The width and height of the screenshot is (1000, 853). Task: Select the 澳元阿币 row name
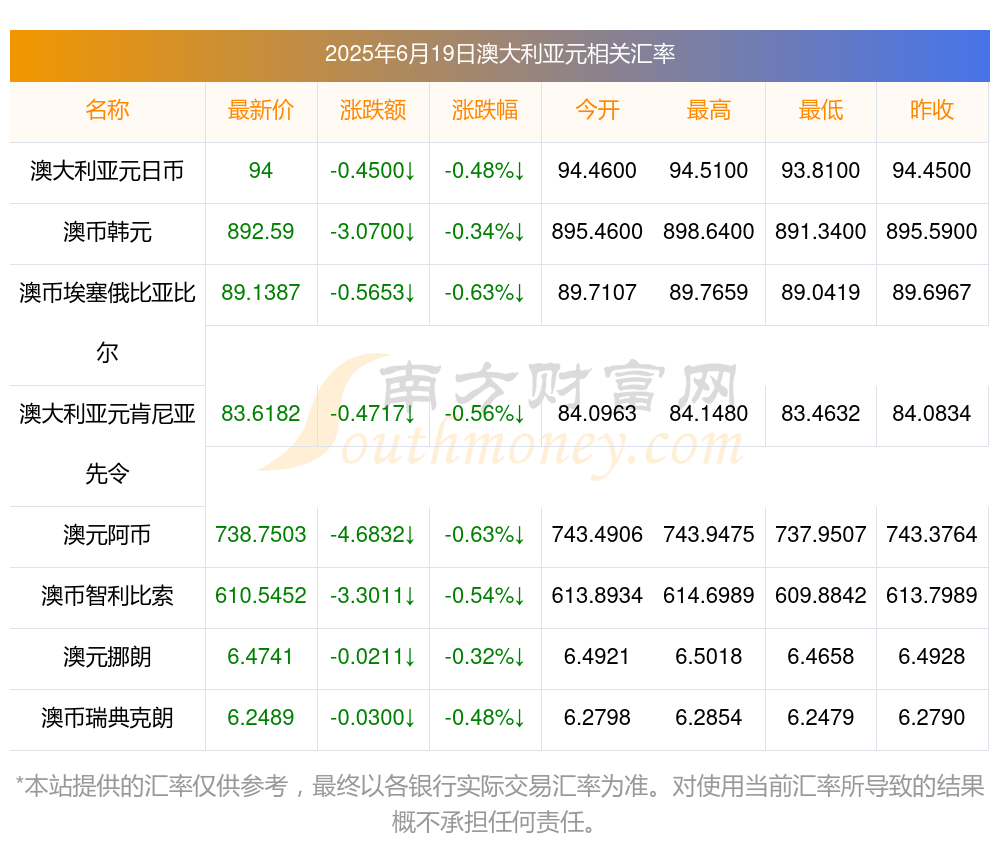(x=107, y=535)
